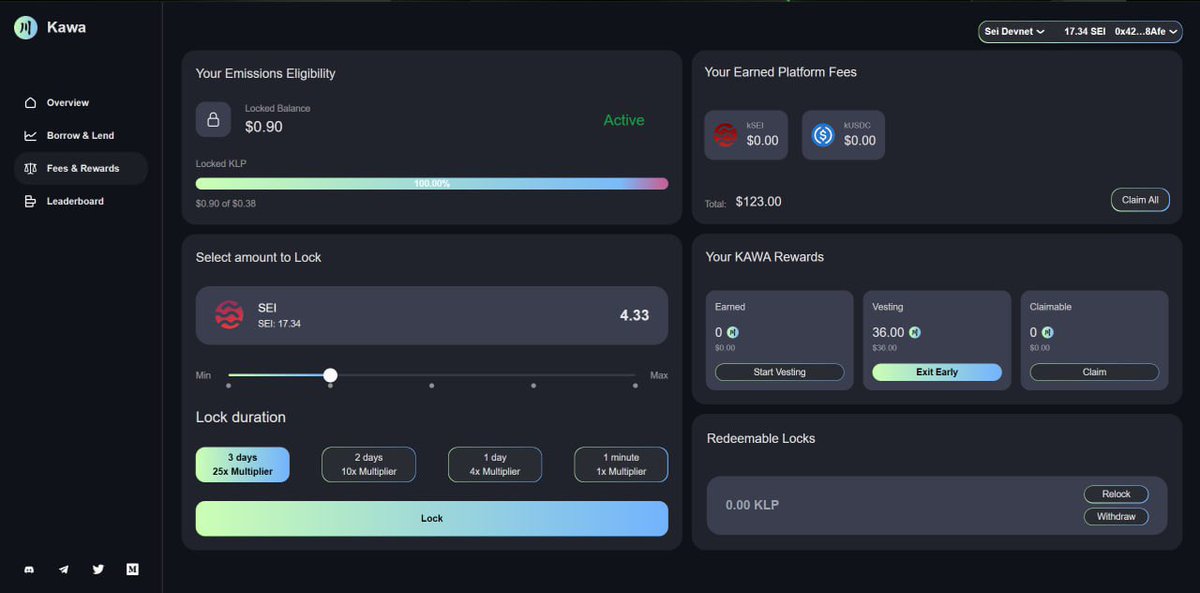Click the lock amount slider handle
Image resolution: width=1200 pixels, height=593 pixels.
coord(330,375)
